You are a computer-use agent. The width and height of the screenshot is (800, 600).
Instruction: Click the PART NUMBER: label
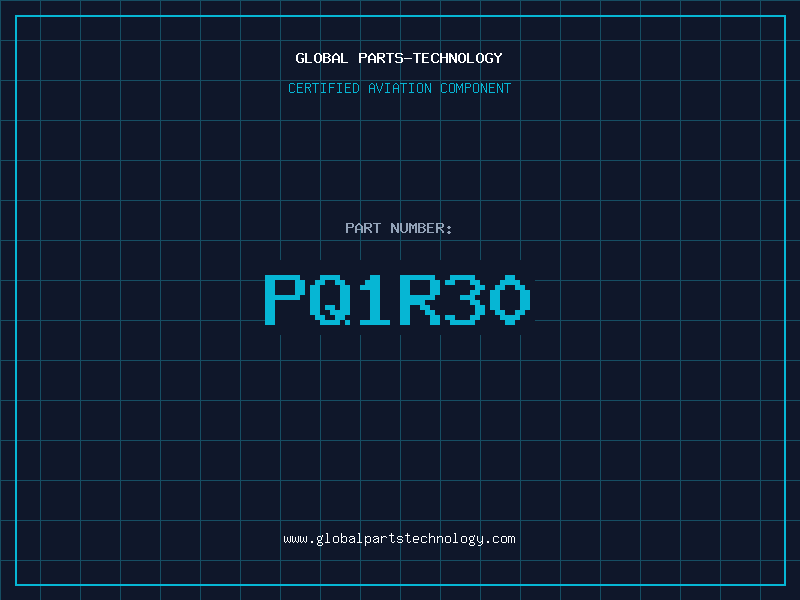(399, 228)
